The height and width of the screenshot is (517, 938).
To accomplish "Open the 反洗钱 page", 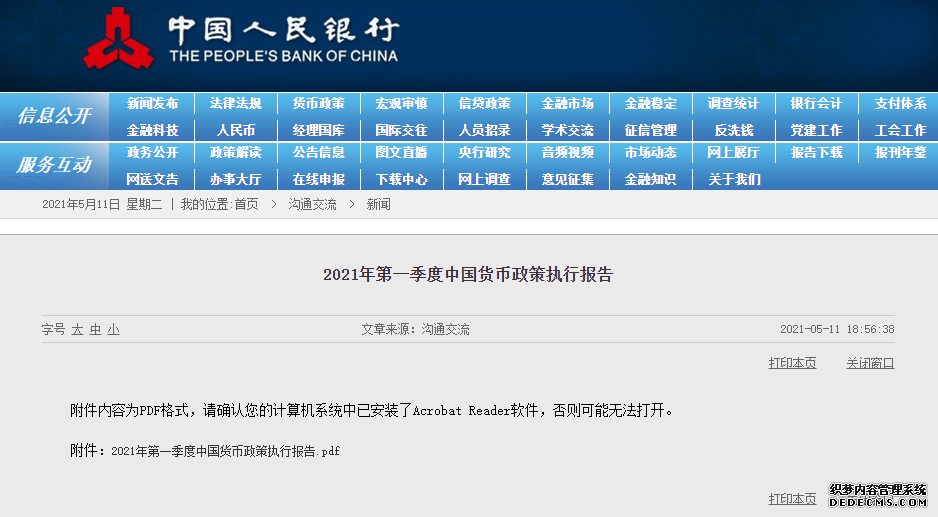I will point(733,130).
